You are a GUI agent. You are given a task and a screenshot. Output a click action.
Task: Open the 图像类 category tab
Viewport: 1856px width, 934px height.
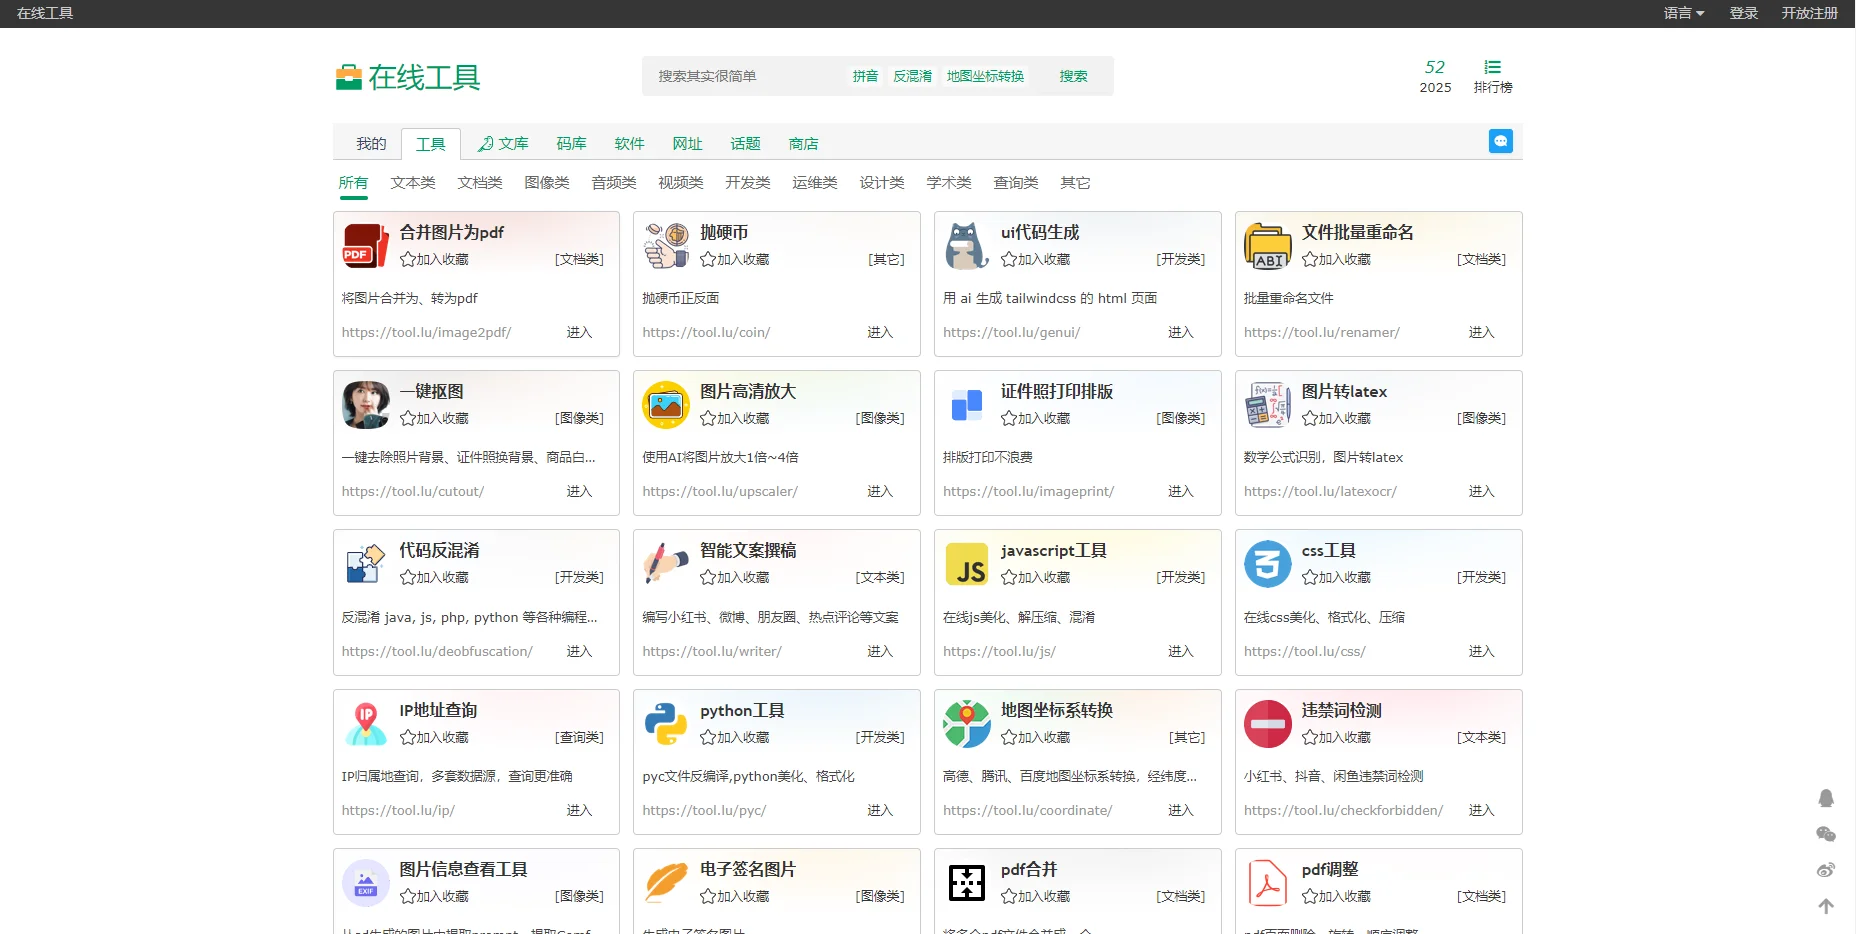pyautogui.click(x=546, y=183)
